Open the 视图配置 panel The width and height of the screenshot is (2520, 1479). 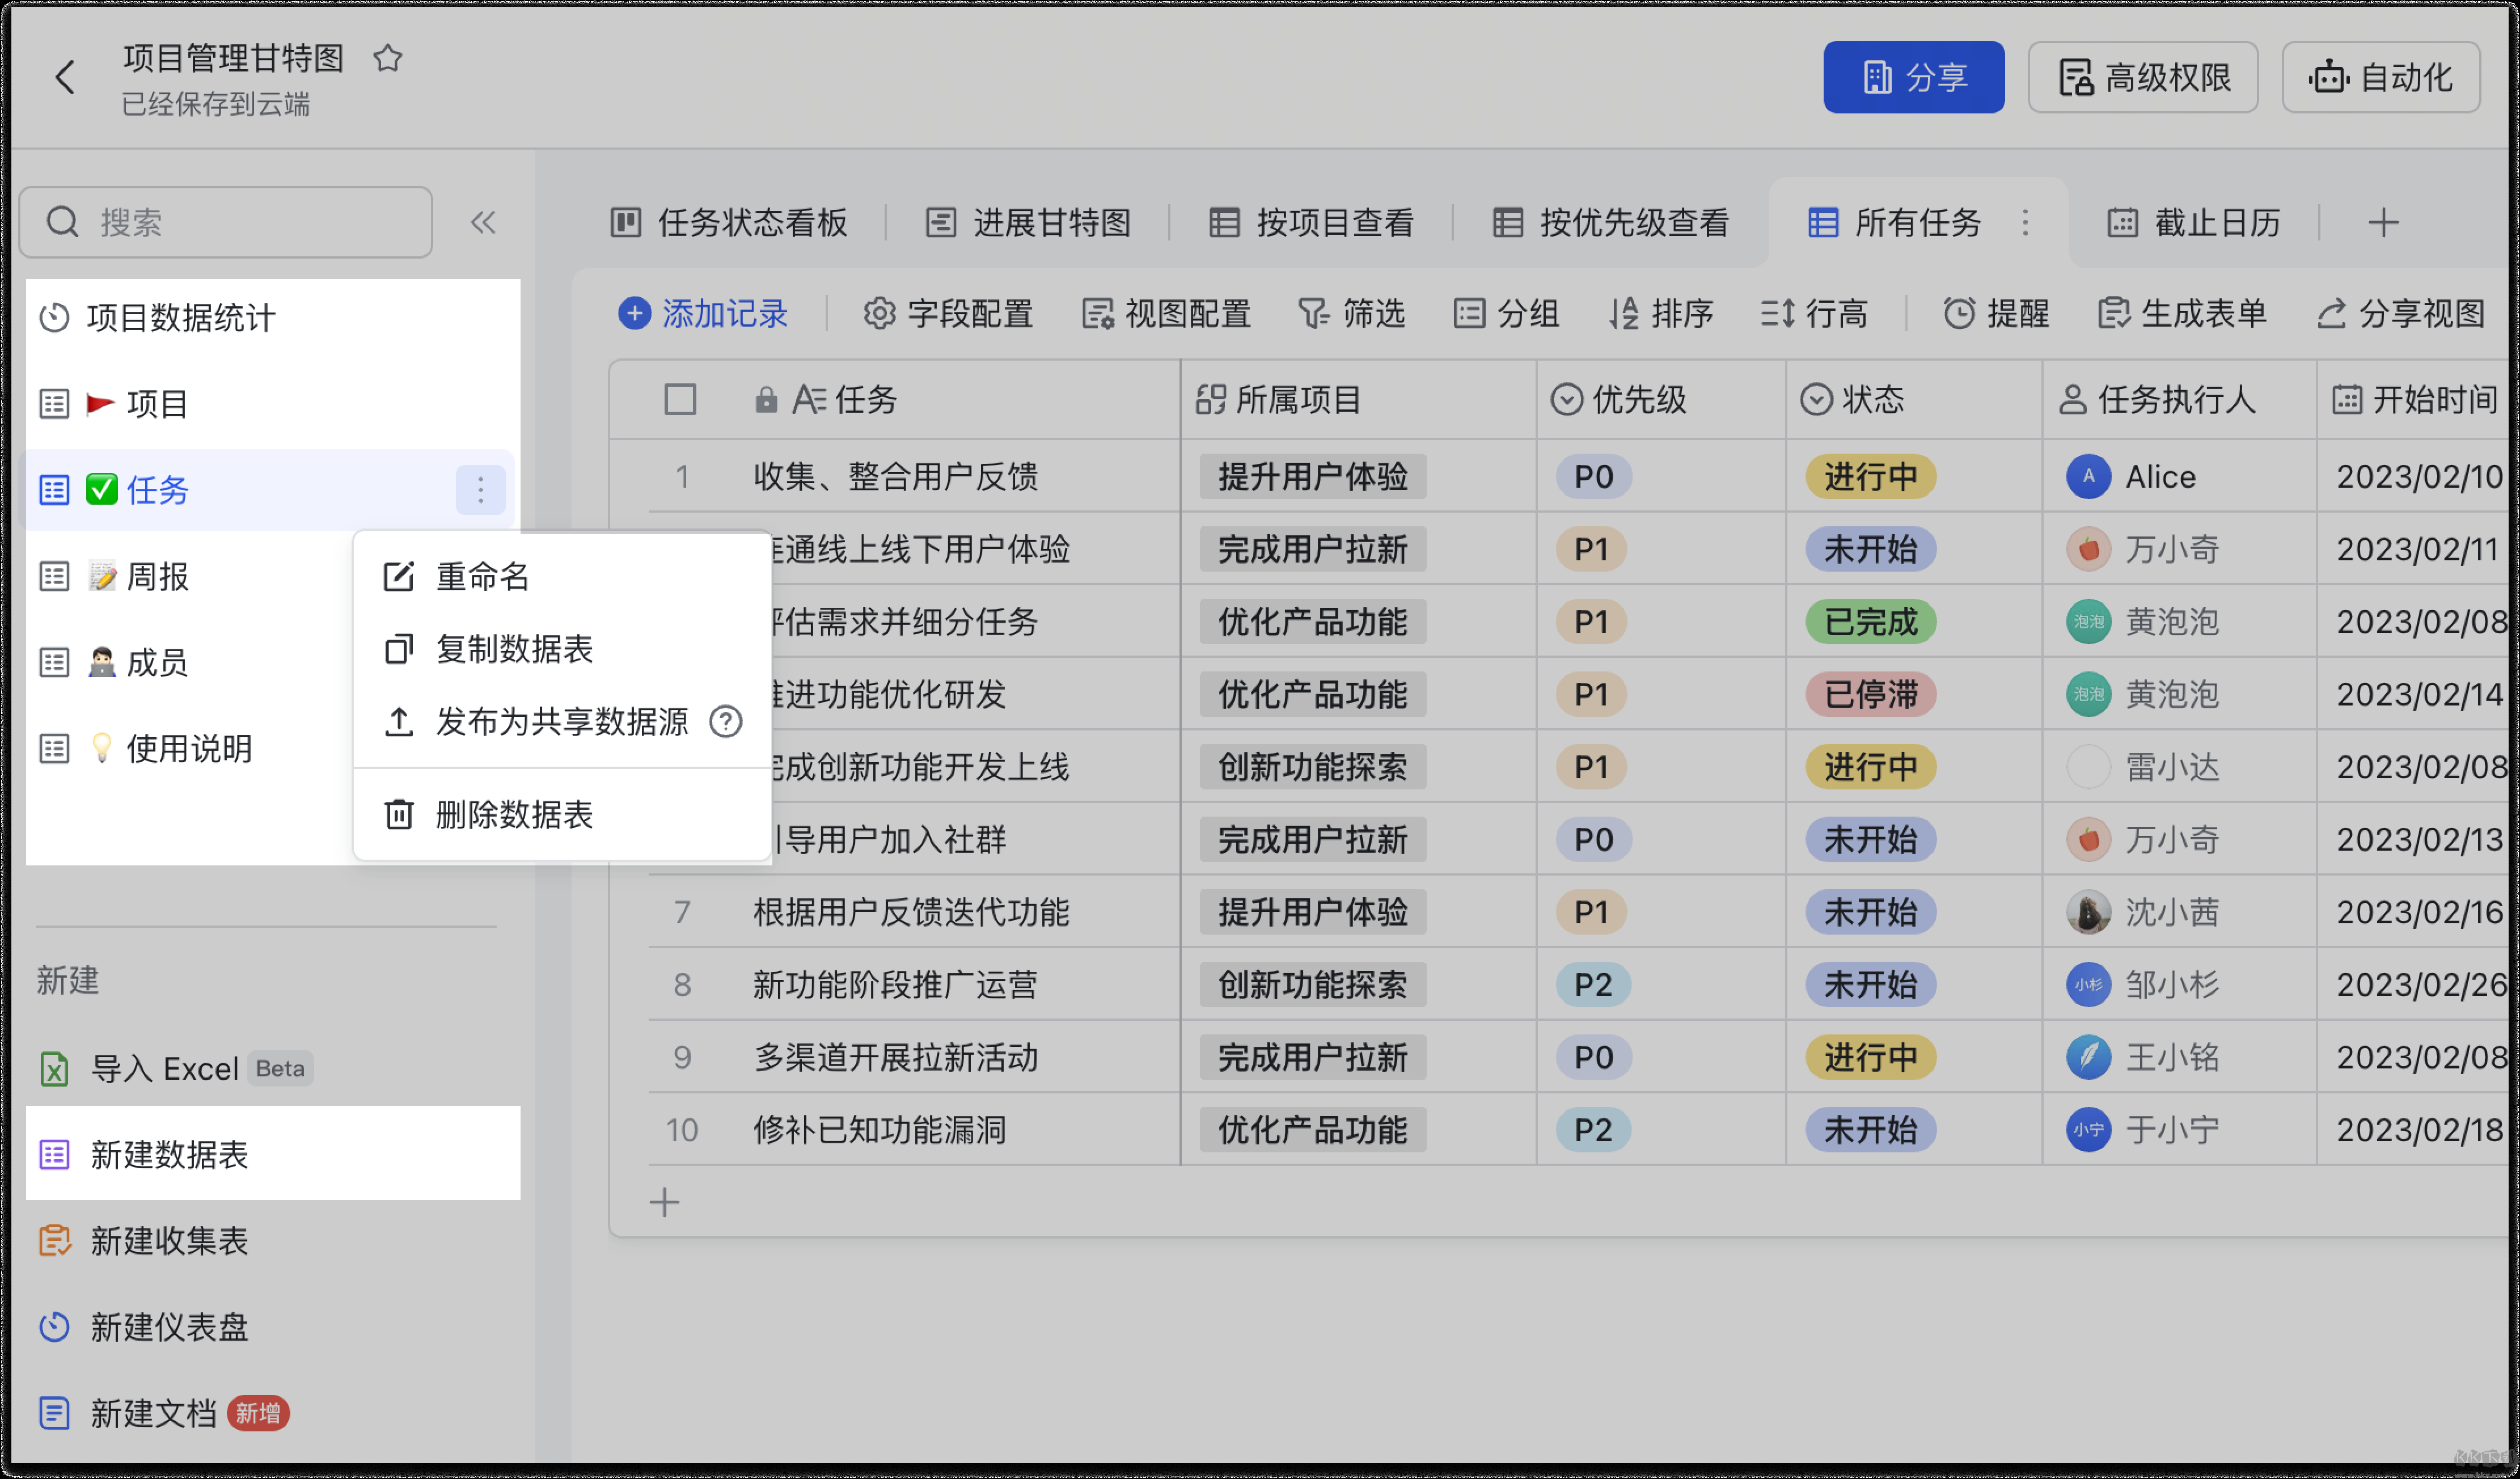(1166, 314)
